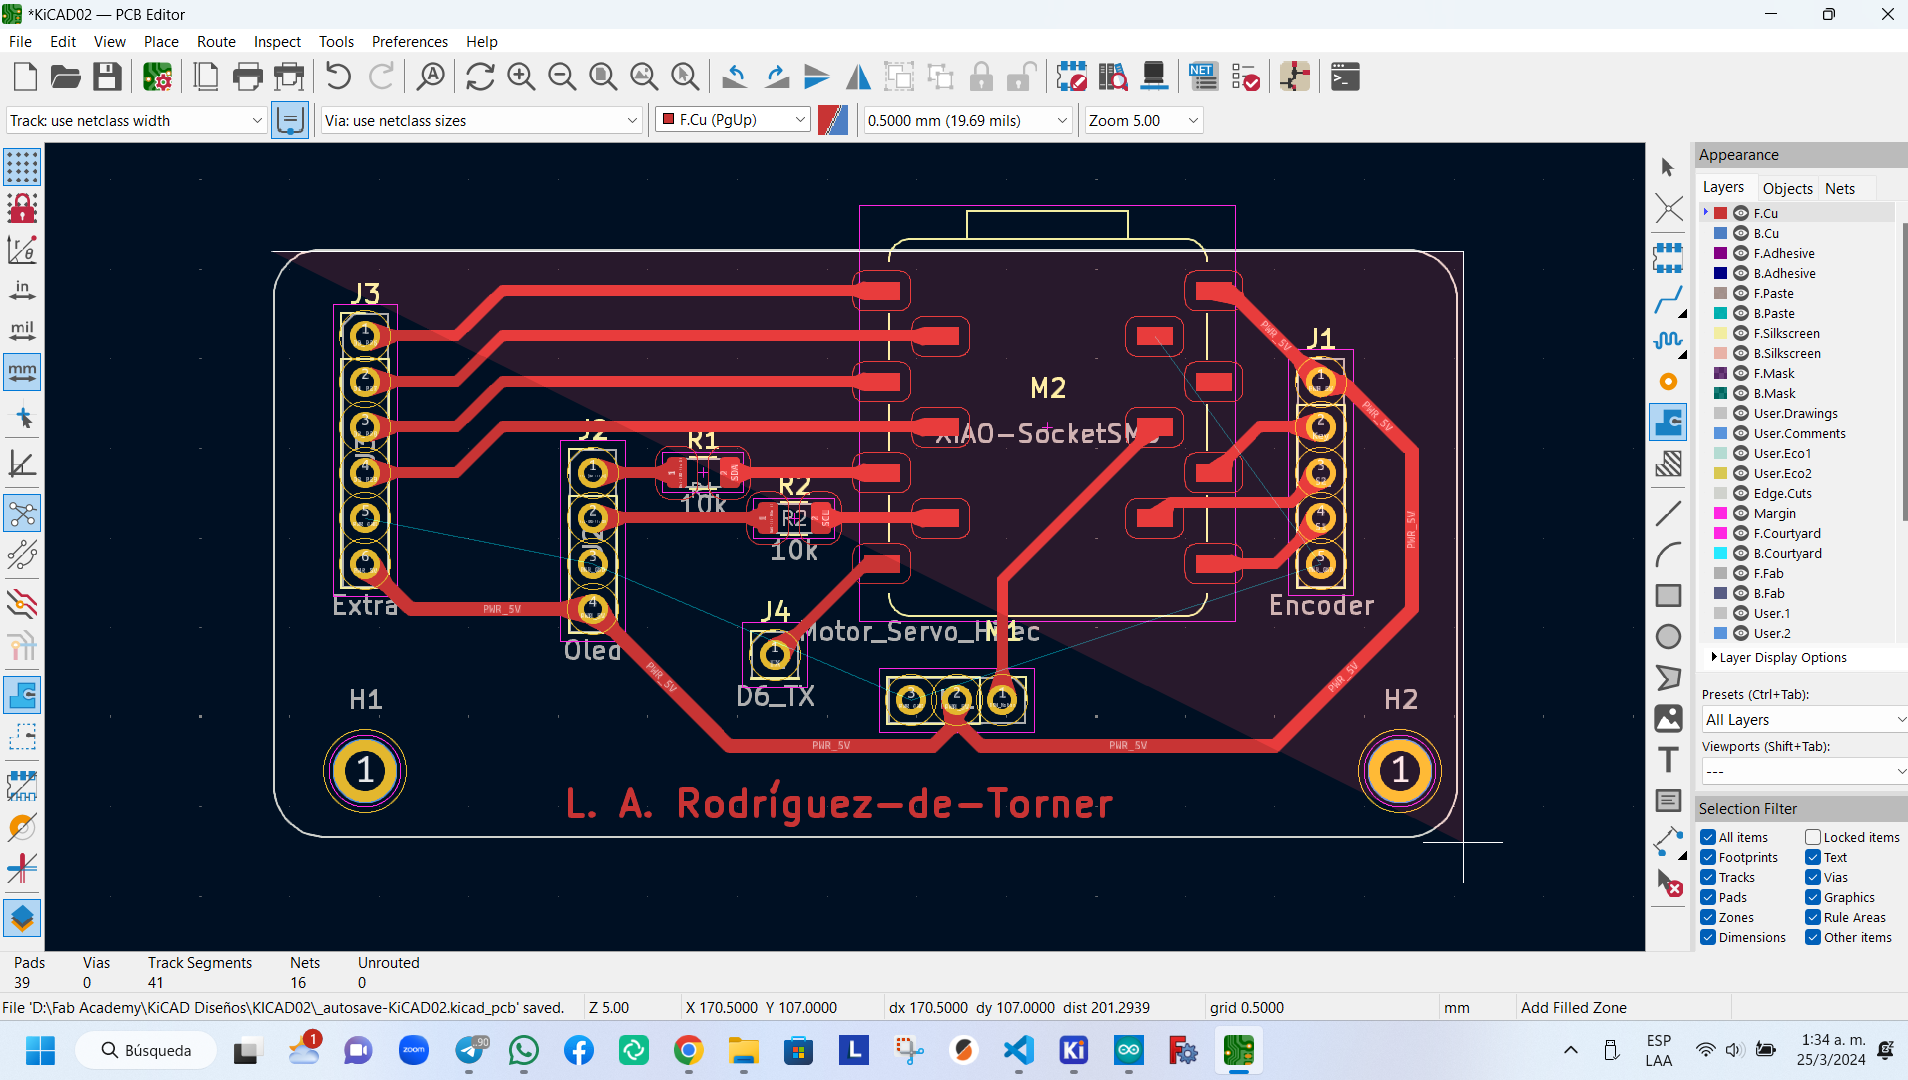Viewport: 1908px width, 1080px height.
Task: Open the Presets All Layers dropdown
Action: pos(1804,719)
